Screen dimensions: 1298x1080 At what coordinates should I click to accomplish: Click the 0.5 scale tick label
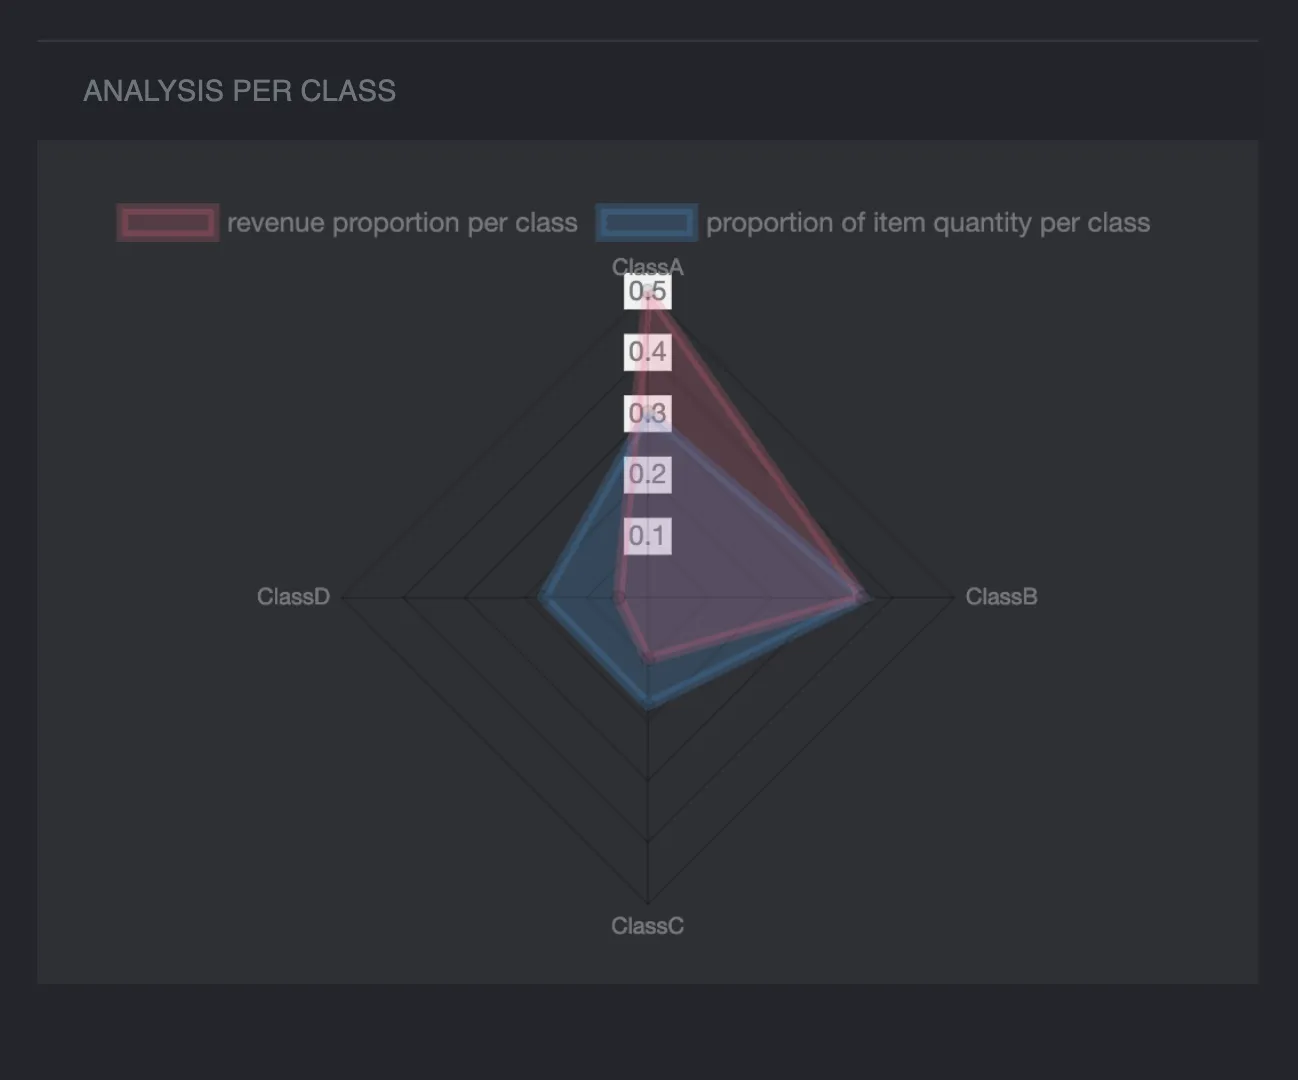(x=647, y=292)
